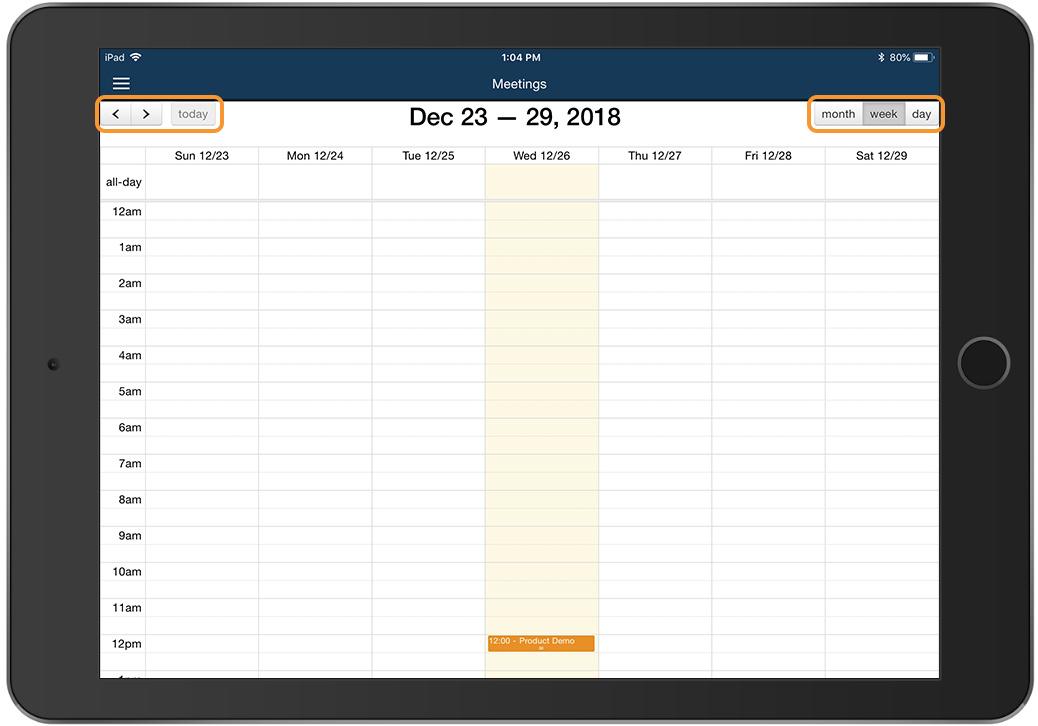The height and width of the screenshot is (726, 1038).
Task: Click the 1am time label
Action: (x=130, y=248)
